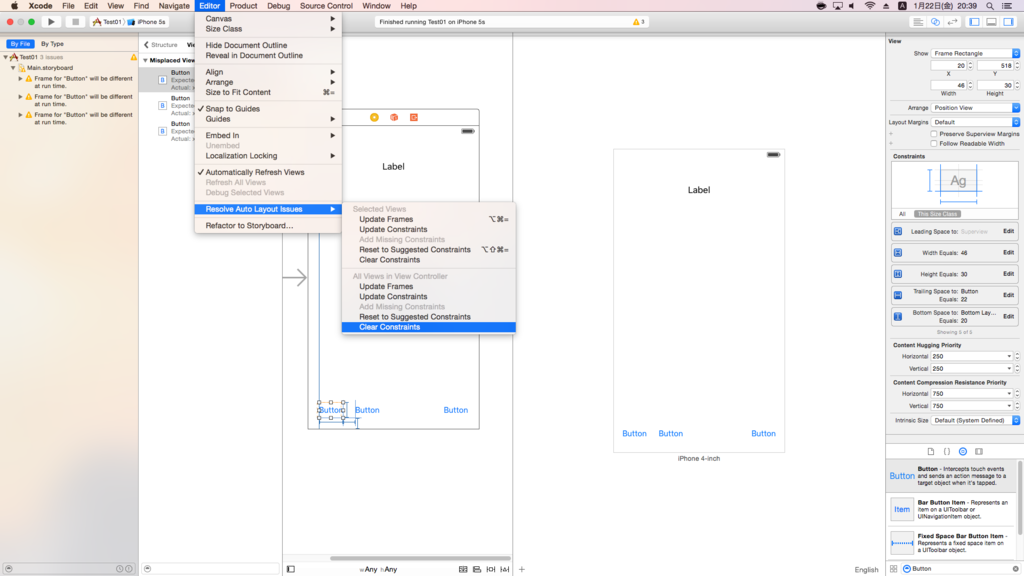
Task: Add another preview with the plus button
Action: 522,569
